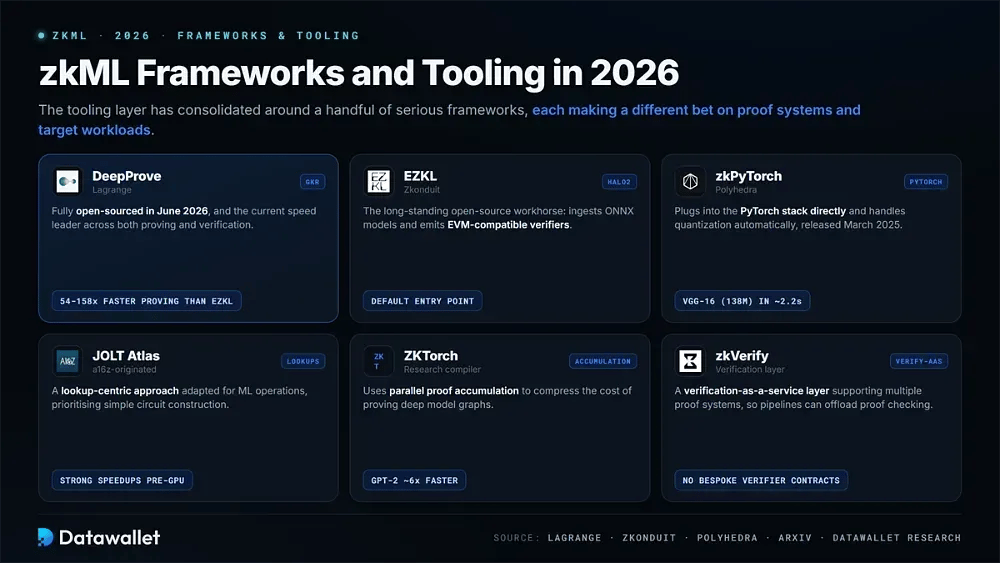Click the 'Verification layer' subtitle
The image size is (1000, 563).
[750, 370]
